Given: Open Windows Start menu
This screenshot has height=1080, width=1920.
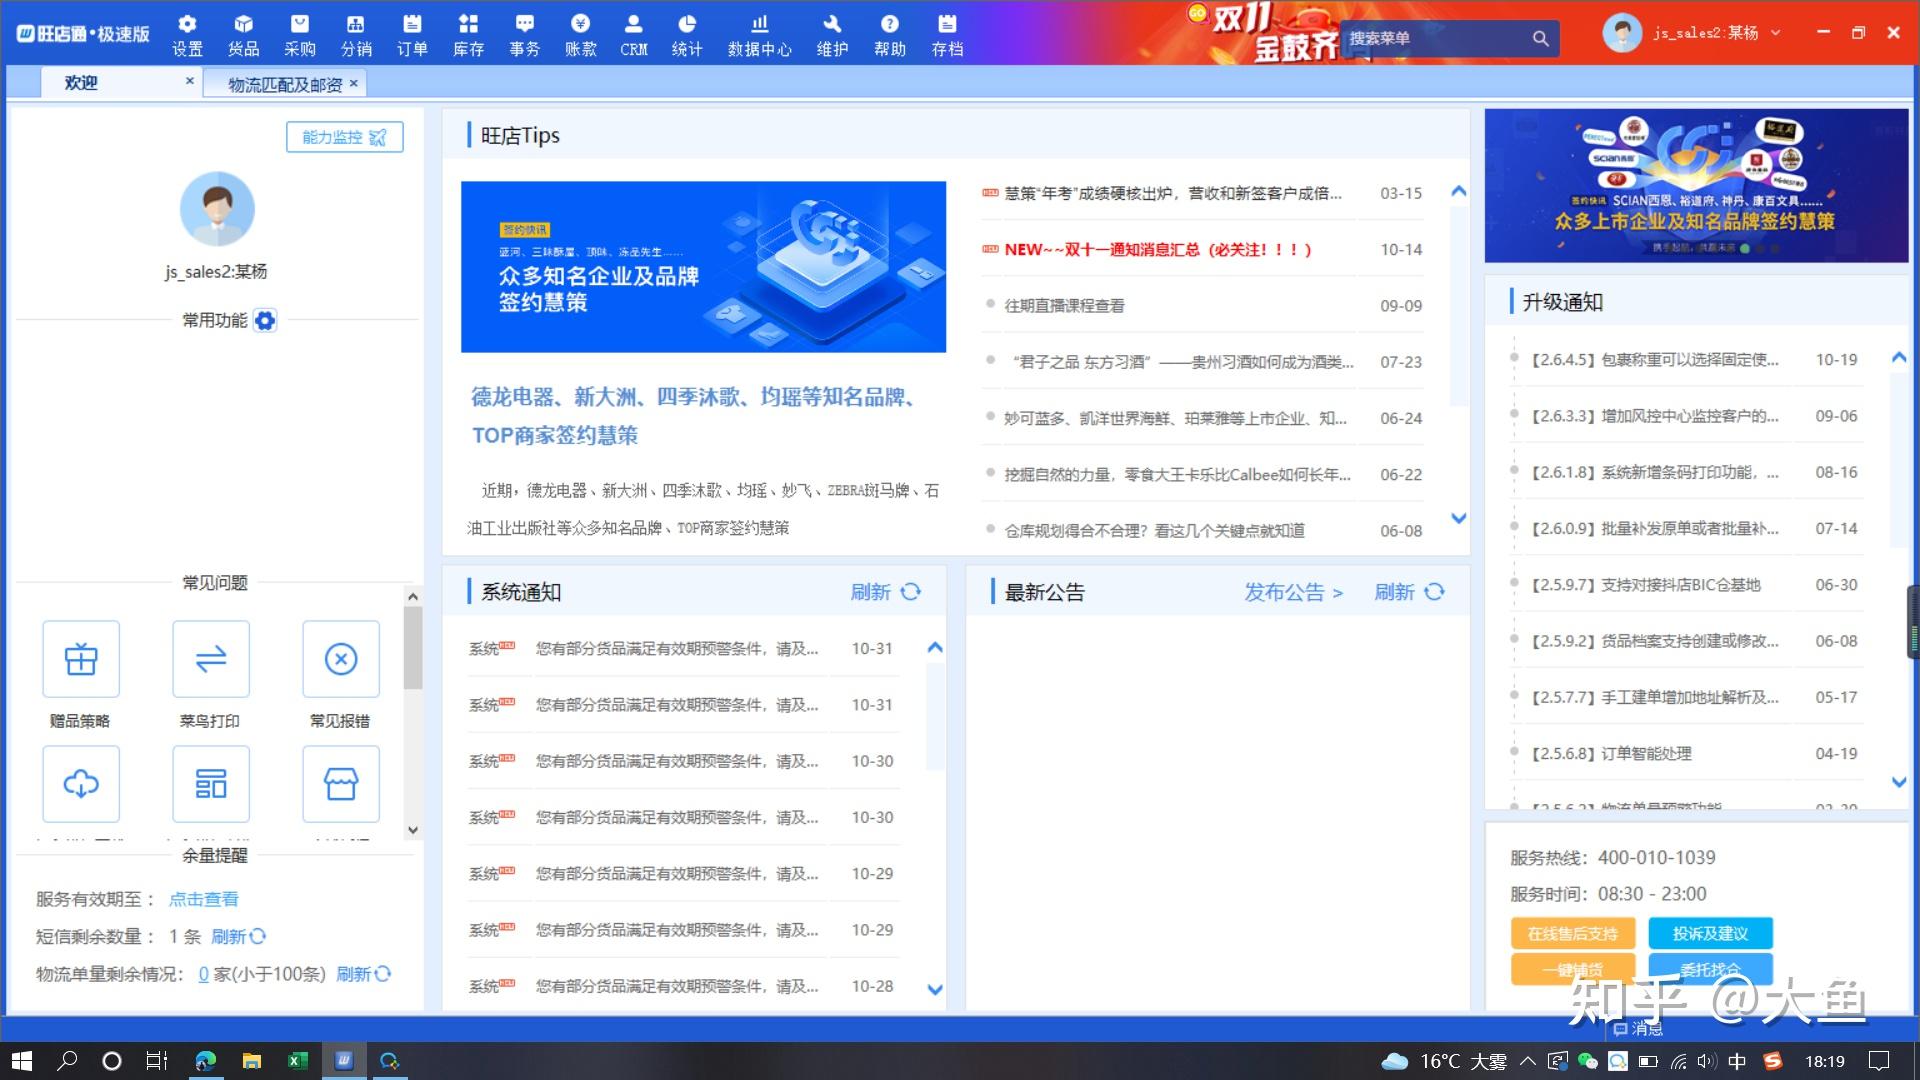Looking at the screenshot, I should [x=22, y=1061].
